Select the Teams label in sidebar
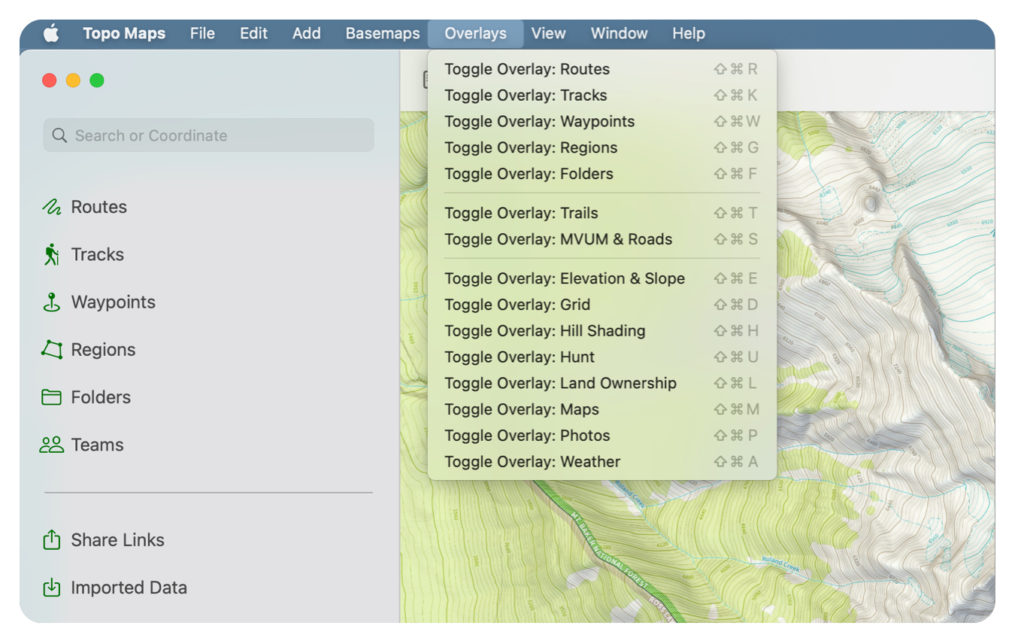 click(97, 445)
